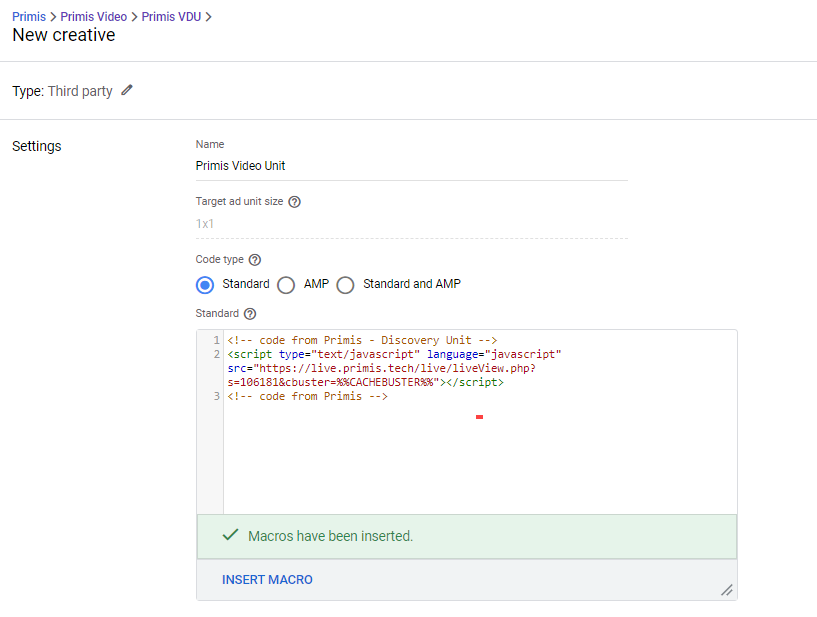Open the Primis VDU breadcrumb link
The height and width of the screenshot is (617, 817).
coord(171,17)
